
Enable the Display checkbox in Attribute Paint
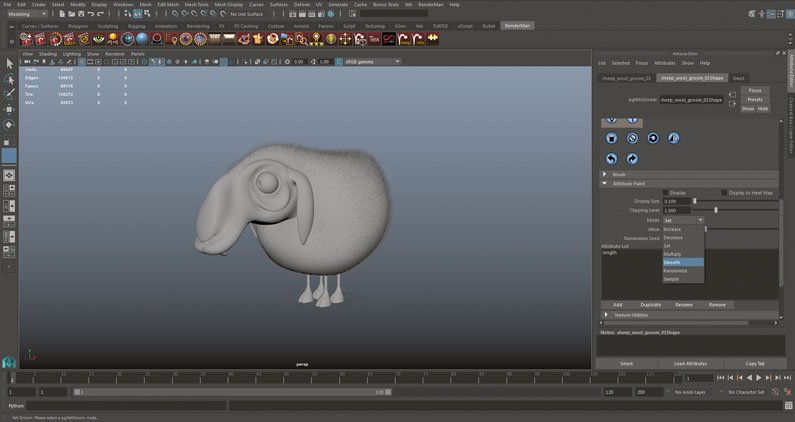[x=665, y=193]
